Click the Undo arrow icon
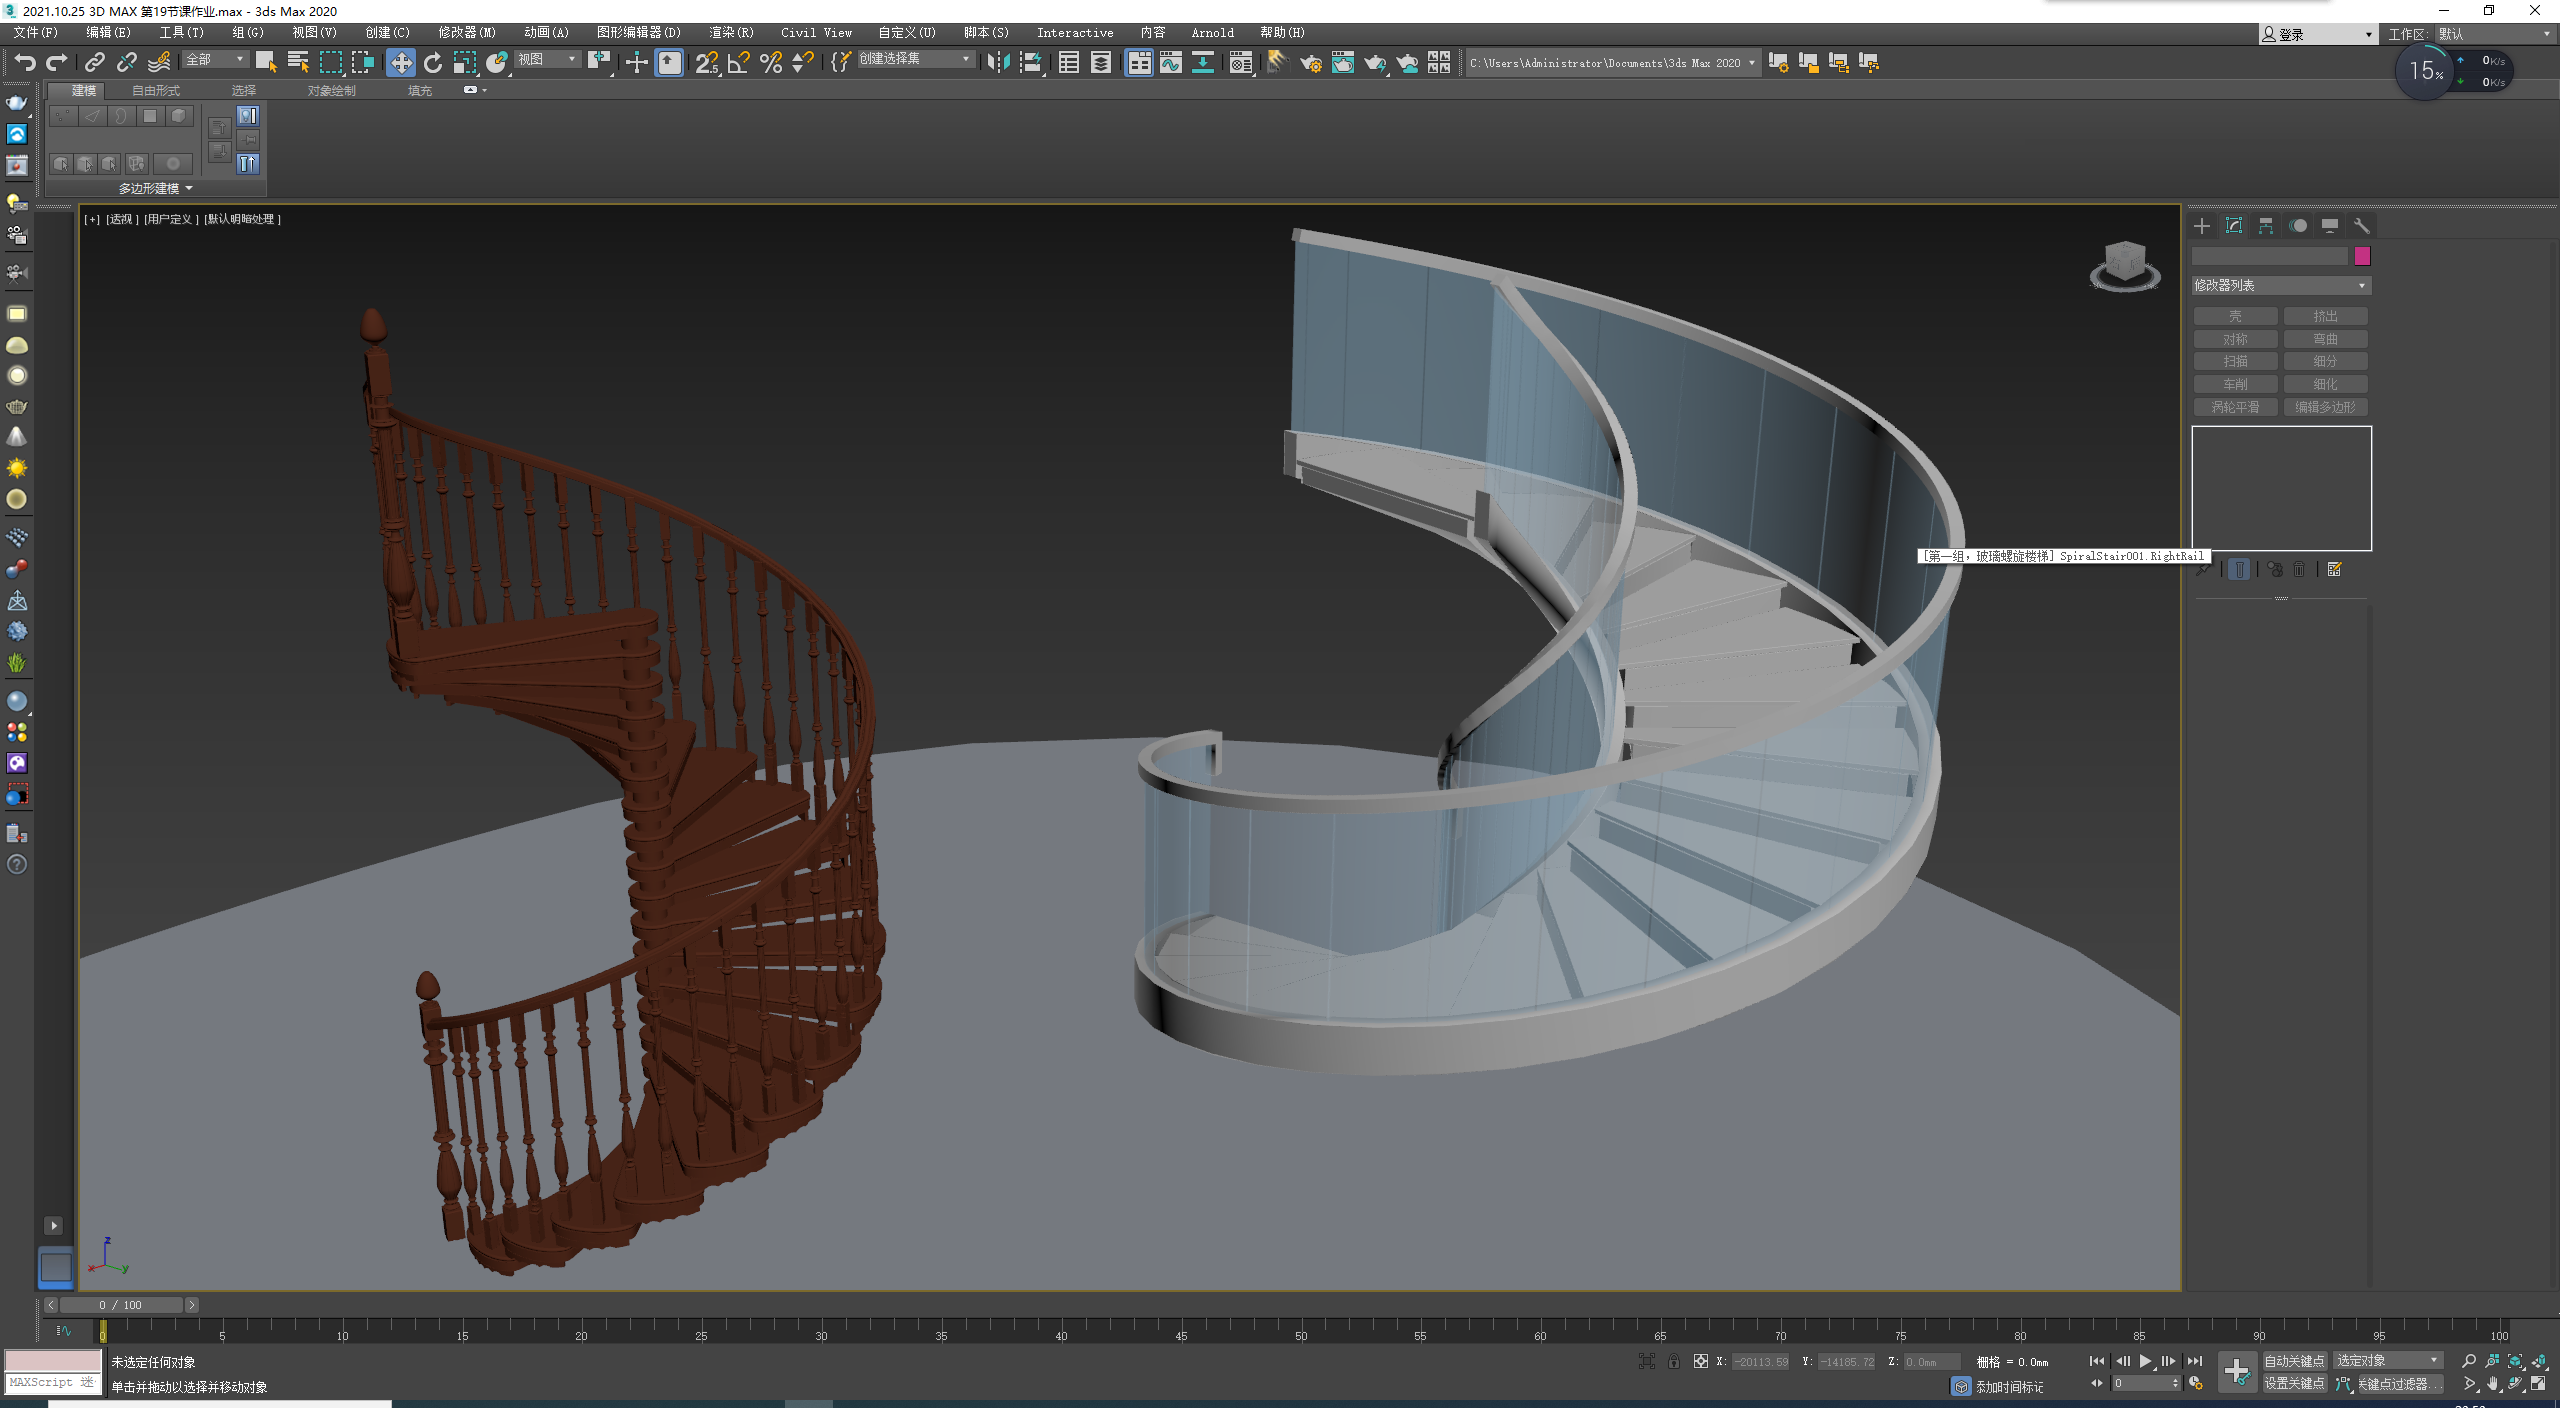 tap(25, 63)
